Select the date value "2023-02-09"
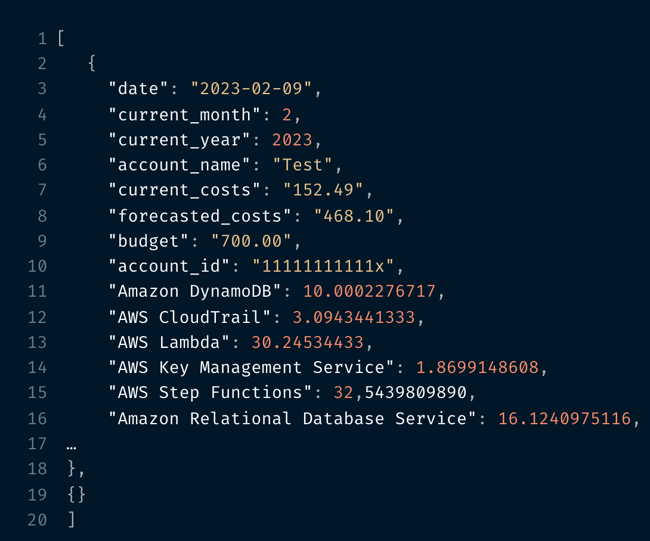The image size is (650, 541). (251, 88)
